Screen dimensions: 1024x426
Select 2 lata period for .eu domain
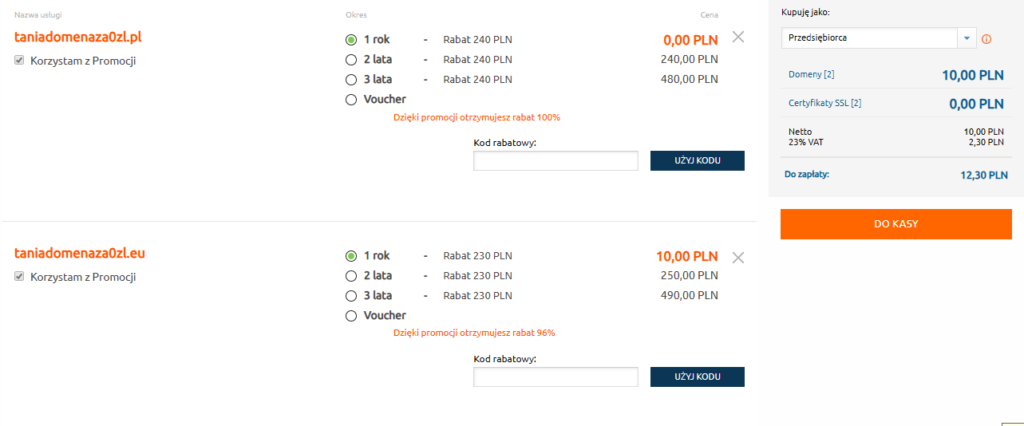[351, 276]
